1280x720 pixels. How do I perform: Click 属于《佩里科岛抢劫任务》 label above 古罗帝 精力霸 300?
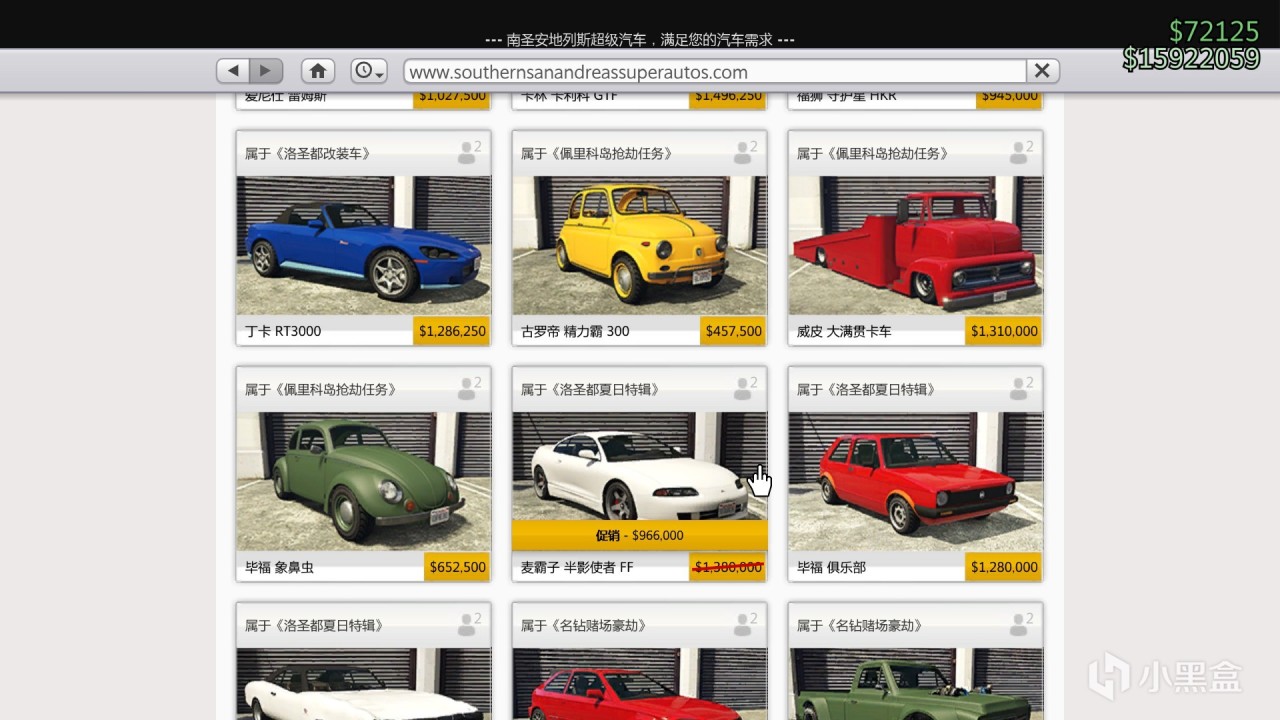[597, 153]
